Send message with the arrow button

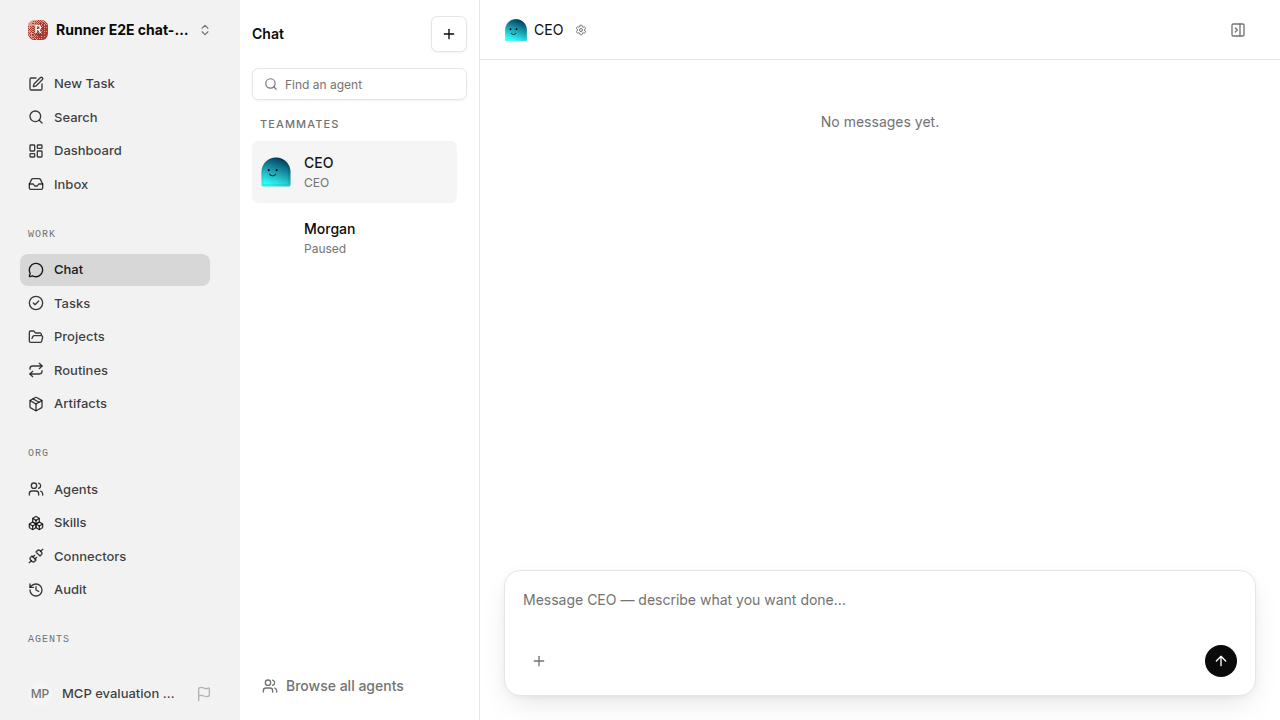coord(1221,661)
